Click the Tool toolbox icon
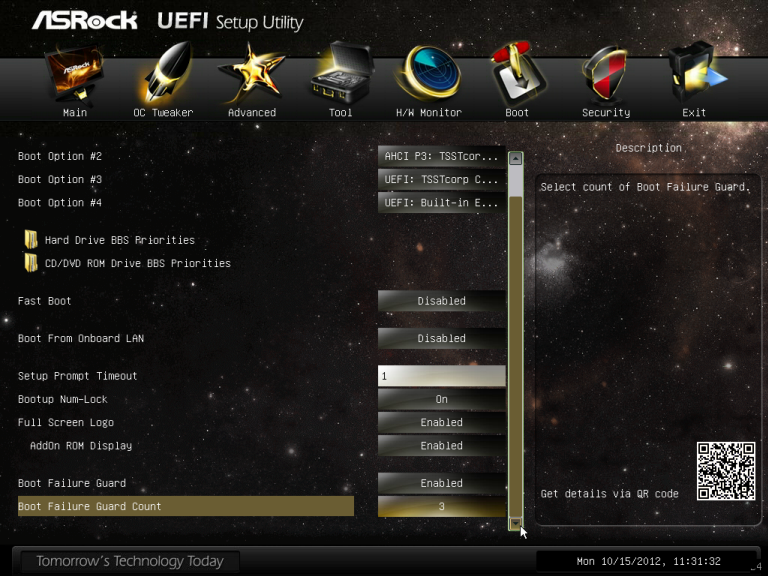Viewport: 768px width, 576px height. click(341, 72)
